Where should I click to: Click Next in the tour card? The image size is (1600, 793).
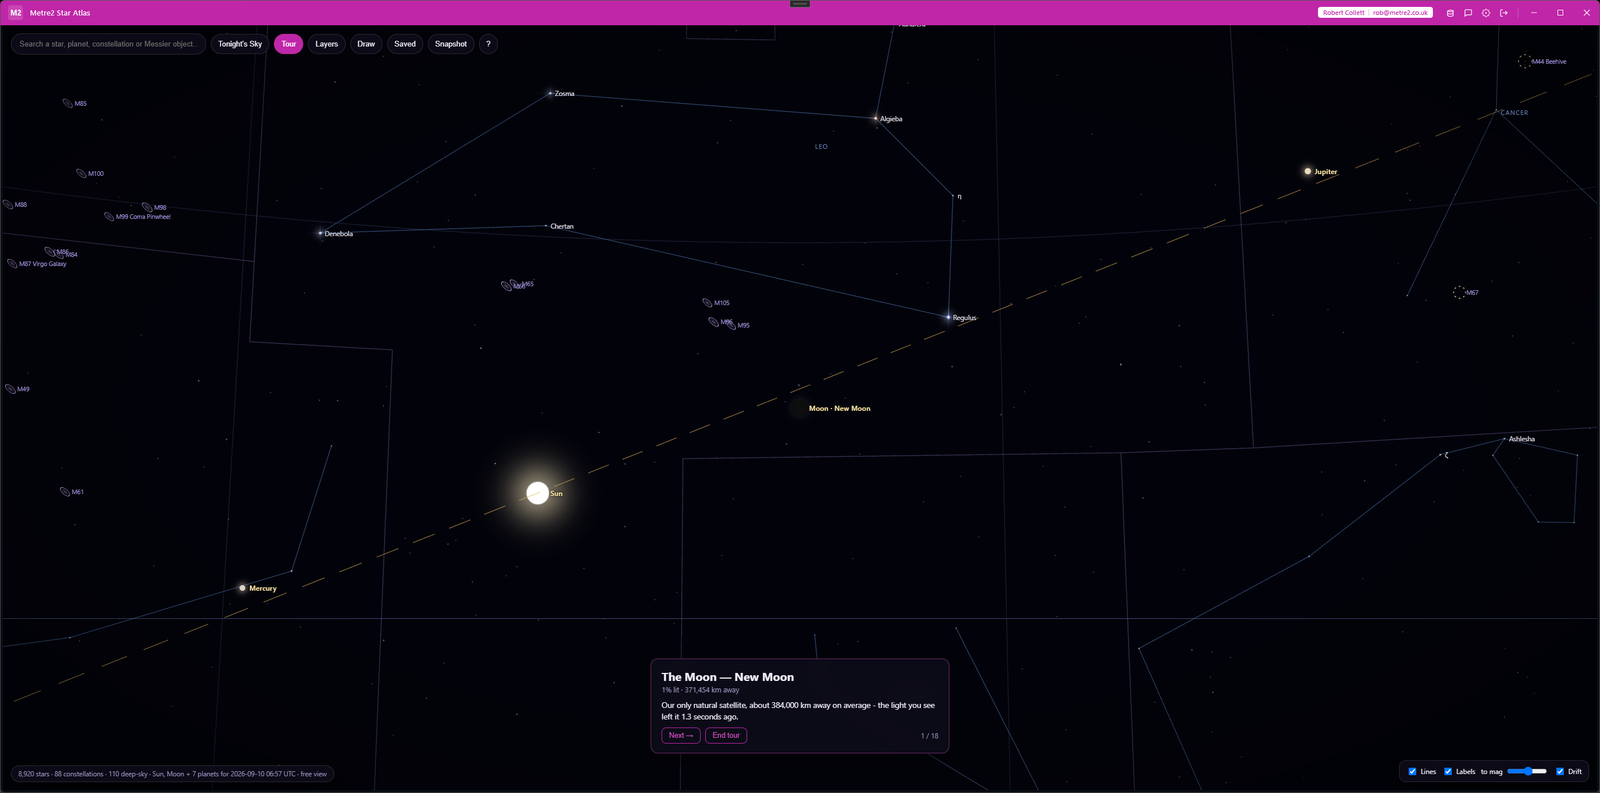point(681,735)
